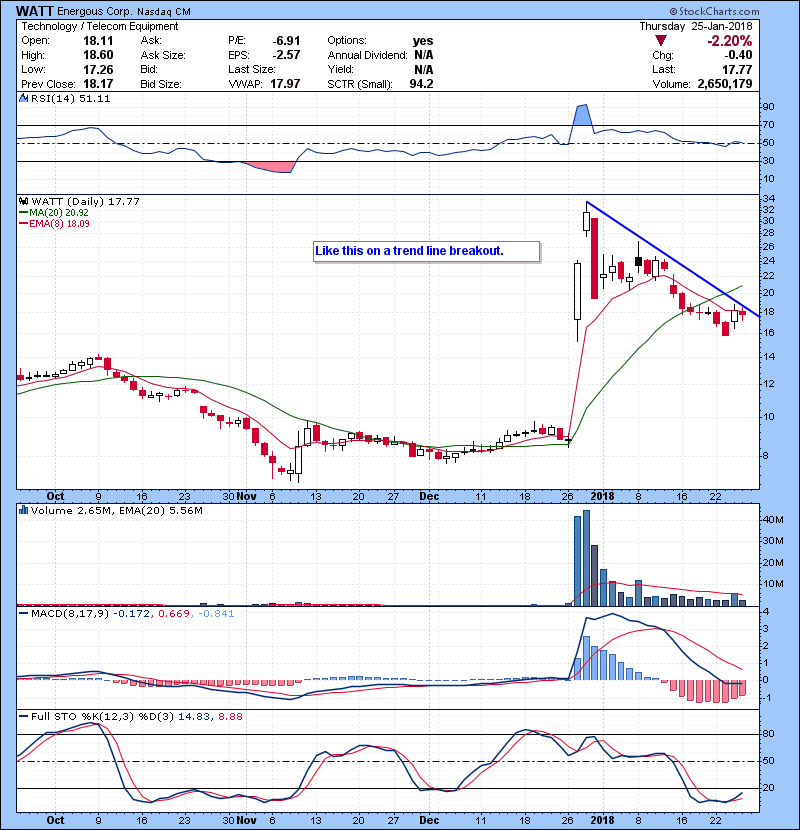Click the stochastic %K value 14.83
The width and height of the screenshot is (800, 830).
point(194,717)
